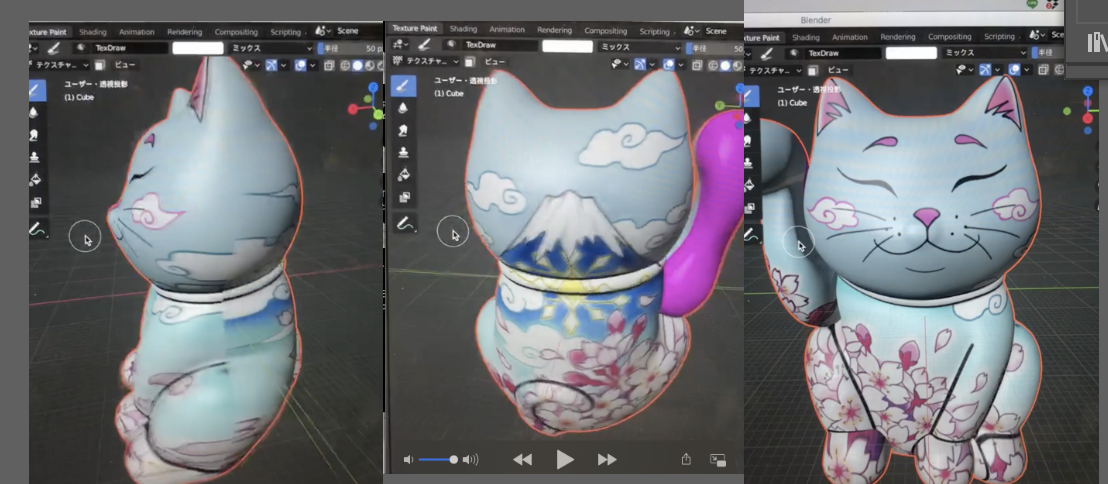Select Mask tool in Mt. Fuji back-view window
This screenshot has width=1108, height=484.
[403, 197]
